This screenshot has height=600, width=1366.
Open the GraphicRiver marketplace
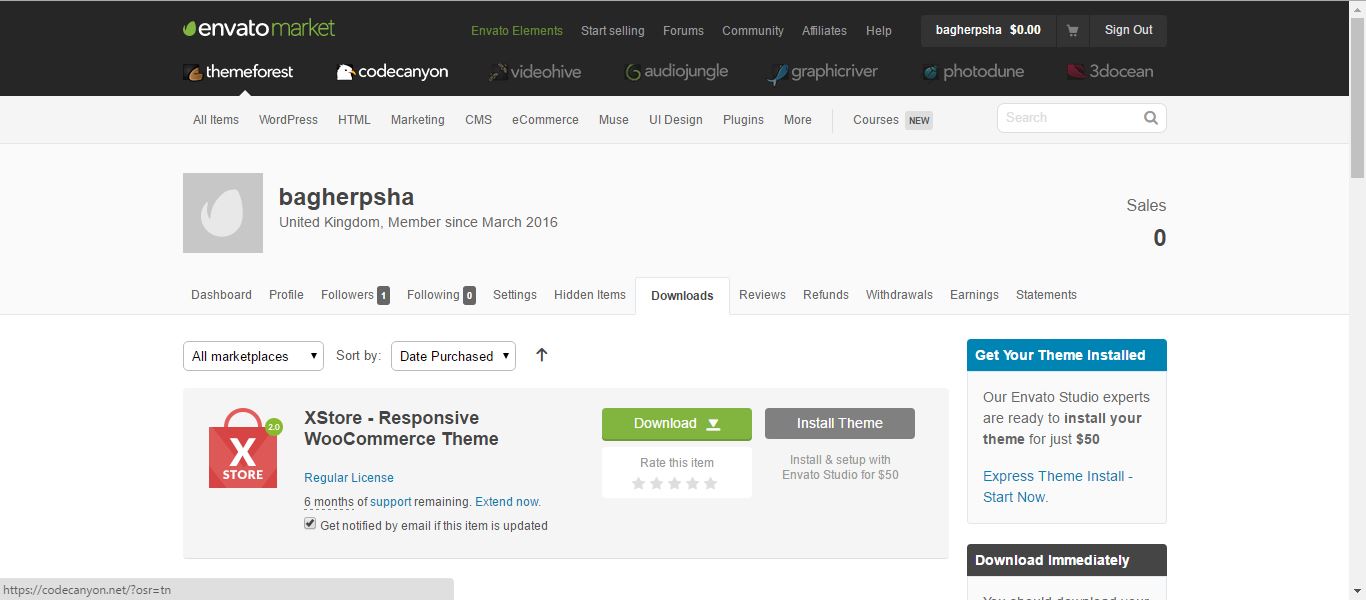tap(822, 72)
